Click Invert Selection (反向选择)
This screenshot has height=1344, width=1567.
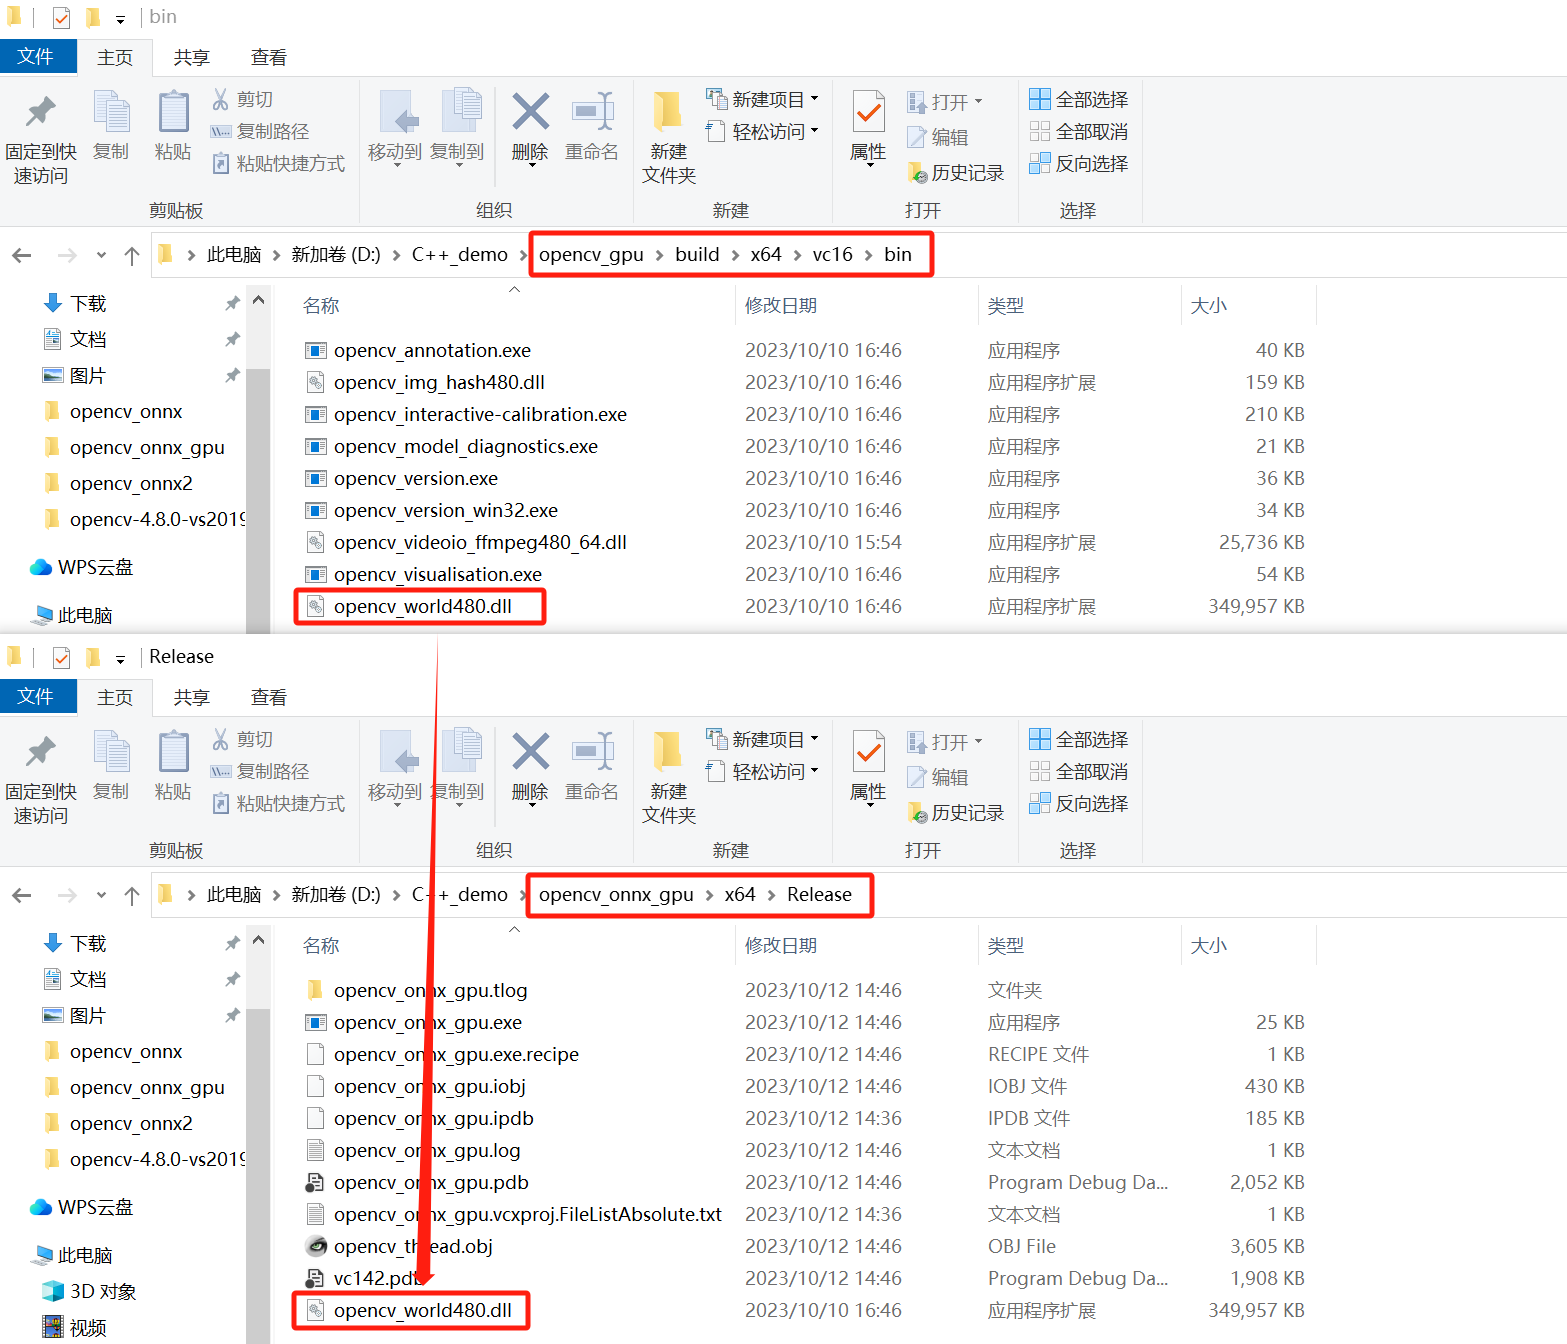tap(1079, 163)
